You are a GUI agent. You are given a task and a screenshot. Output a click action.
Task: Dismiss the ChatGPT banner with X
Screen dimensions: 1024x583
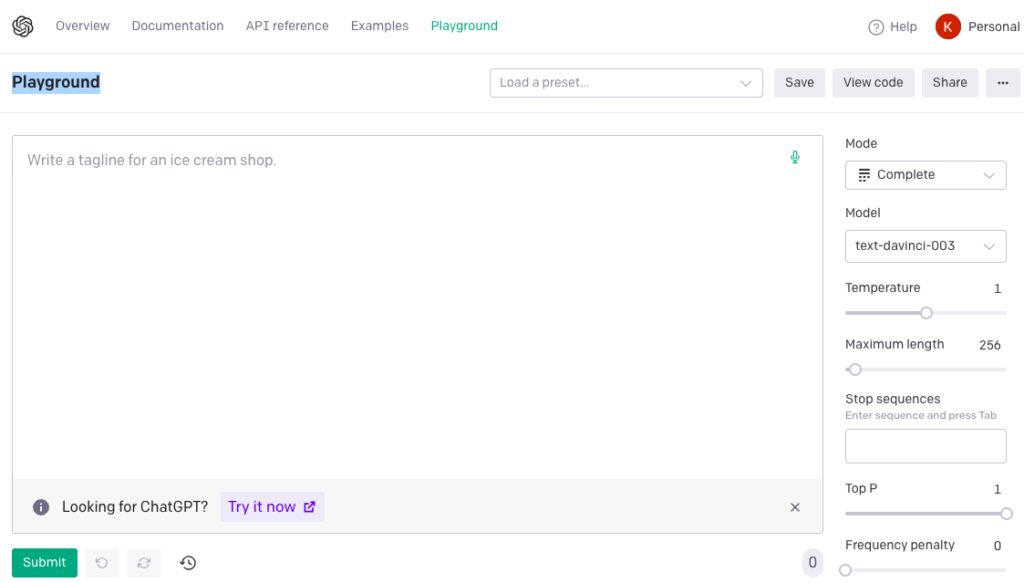795,507
